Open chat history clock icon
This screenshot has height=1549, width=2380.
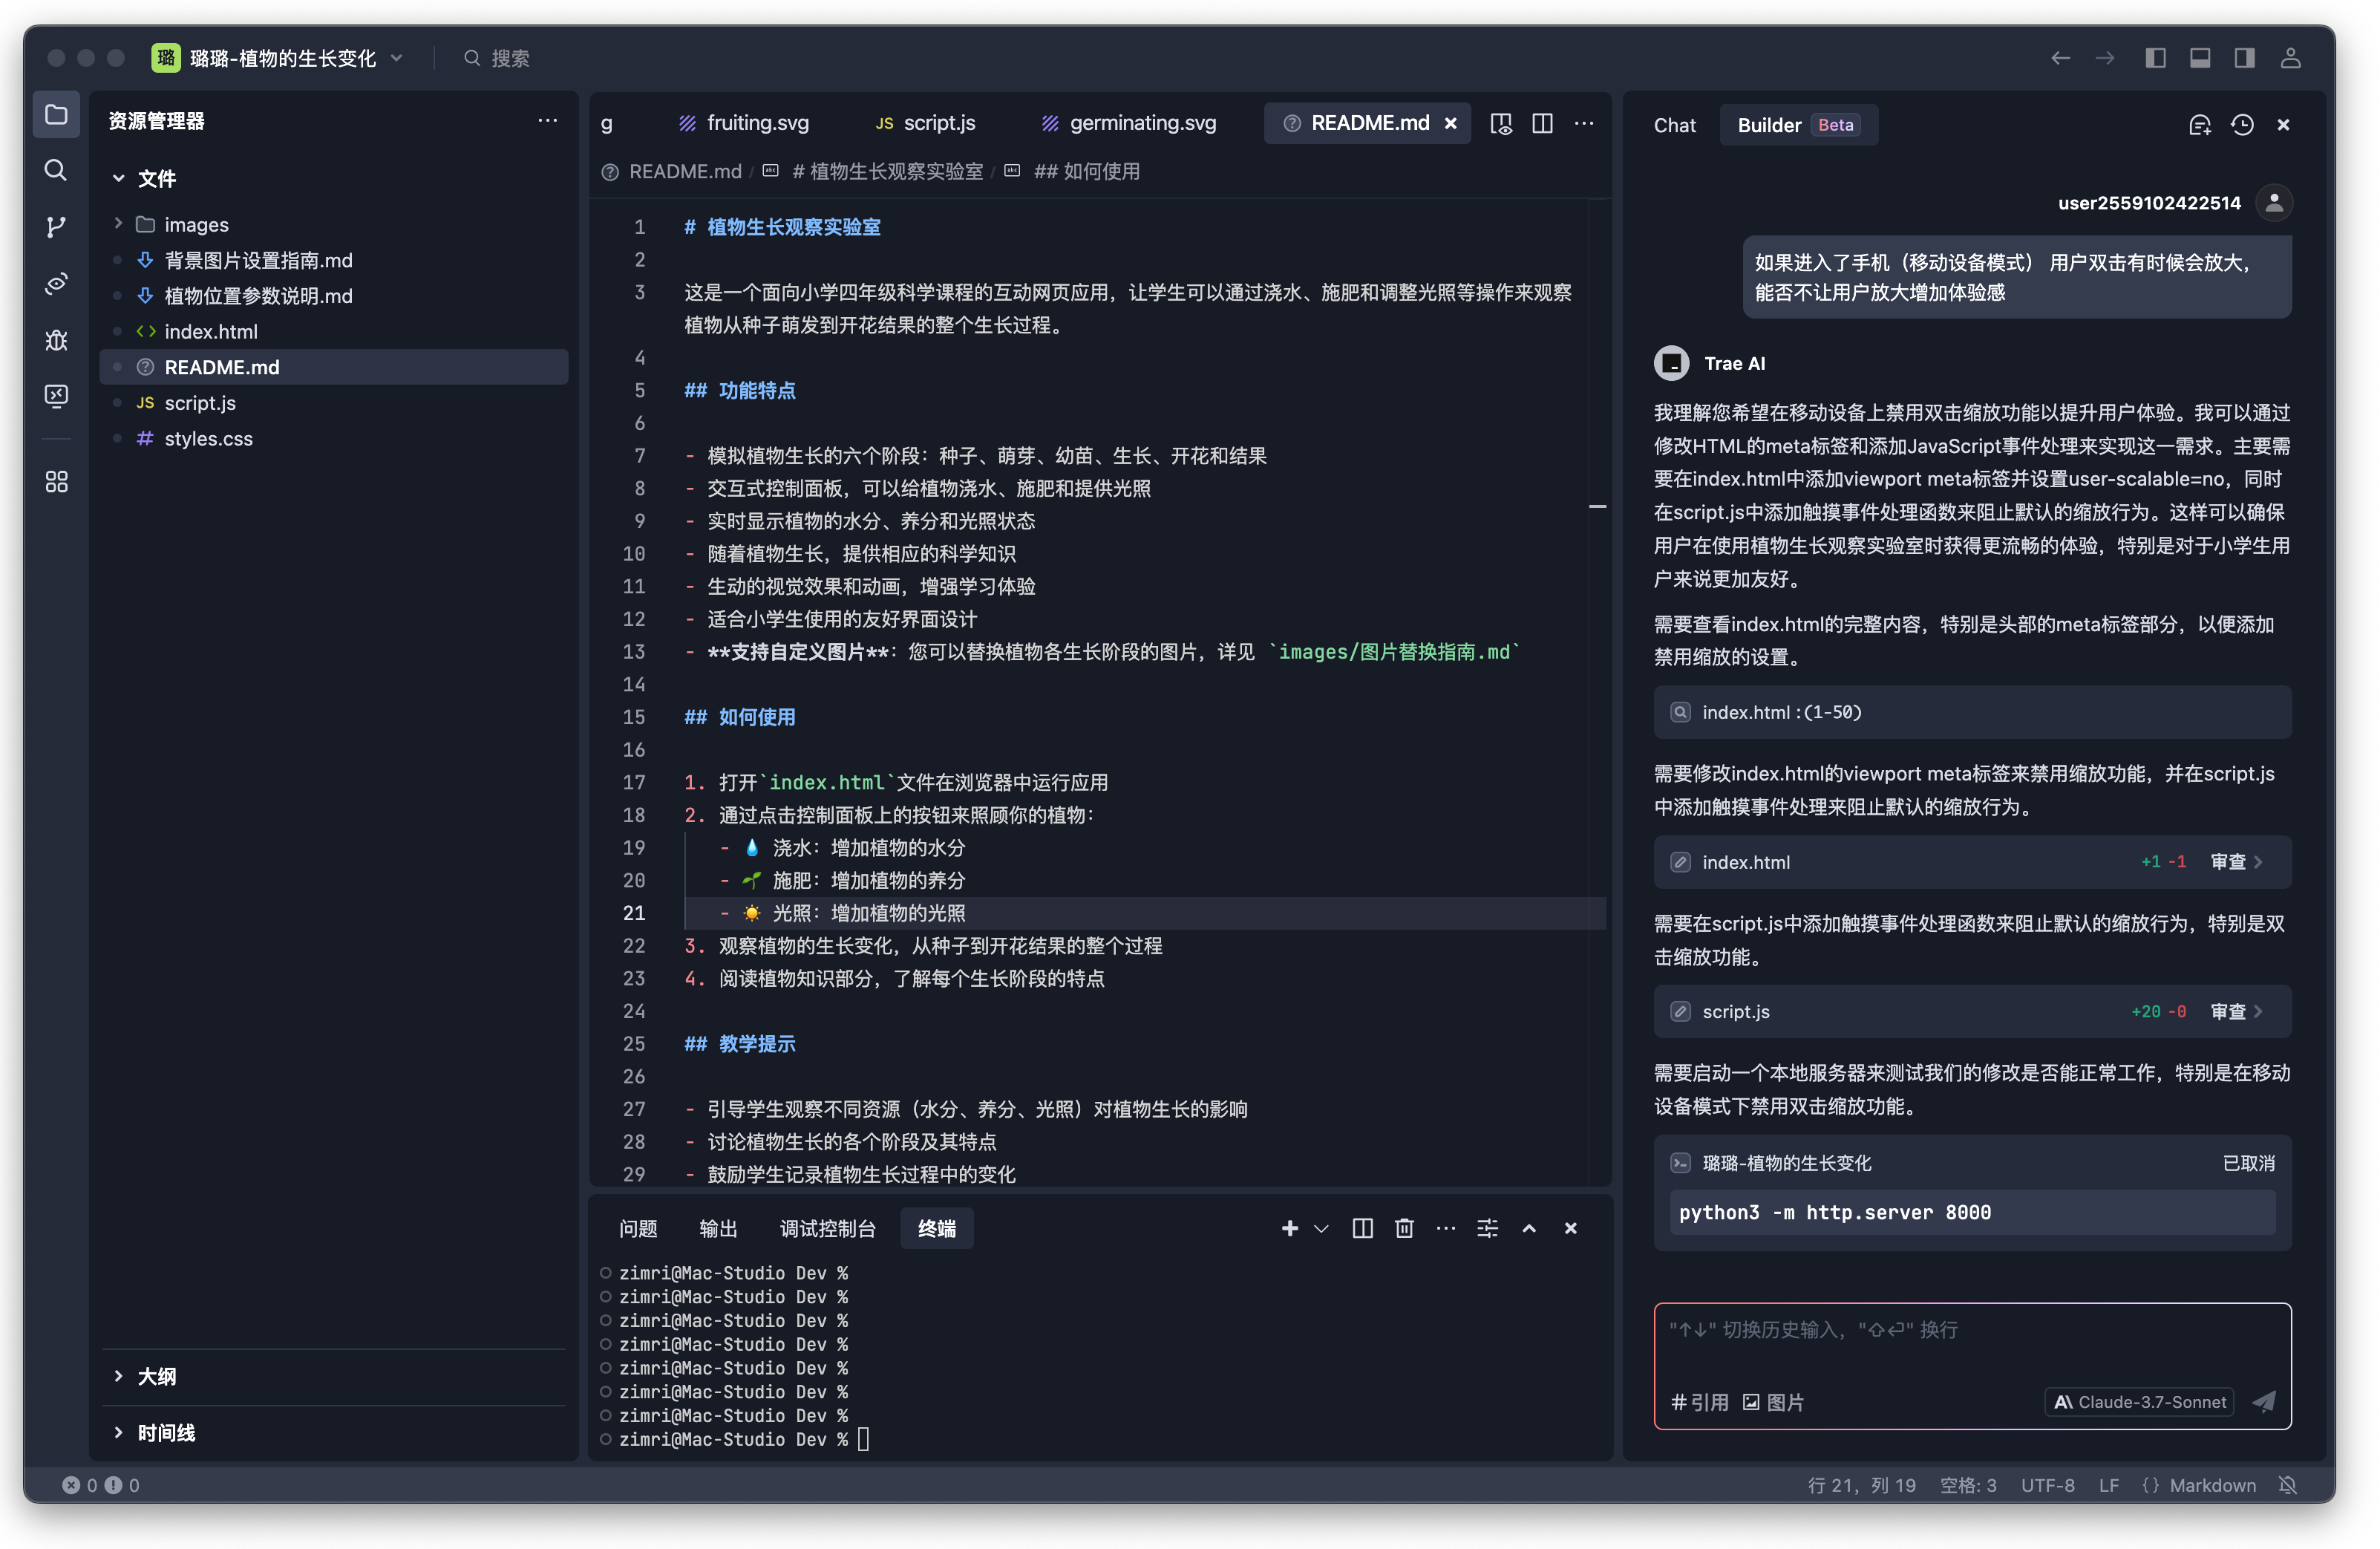(2243, 125)
